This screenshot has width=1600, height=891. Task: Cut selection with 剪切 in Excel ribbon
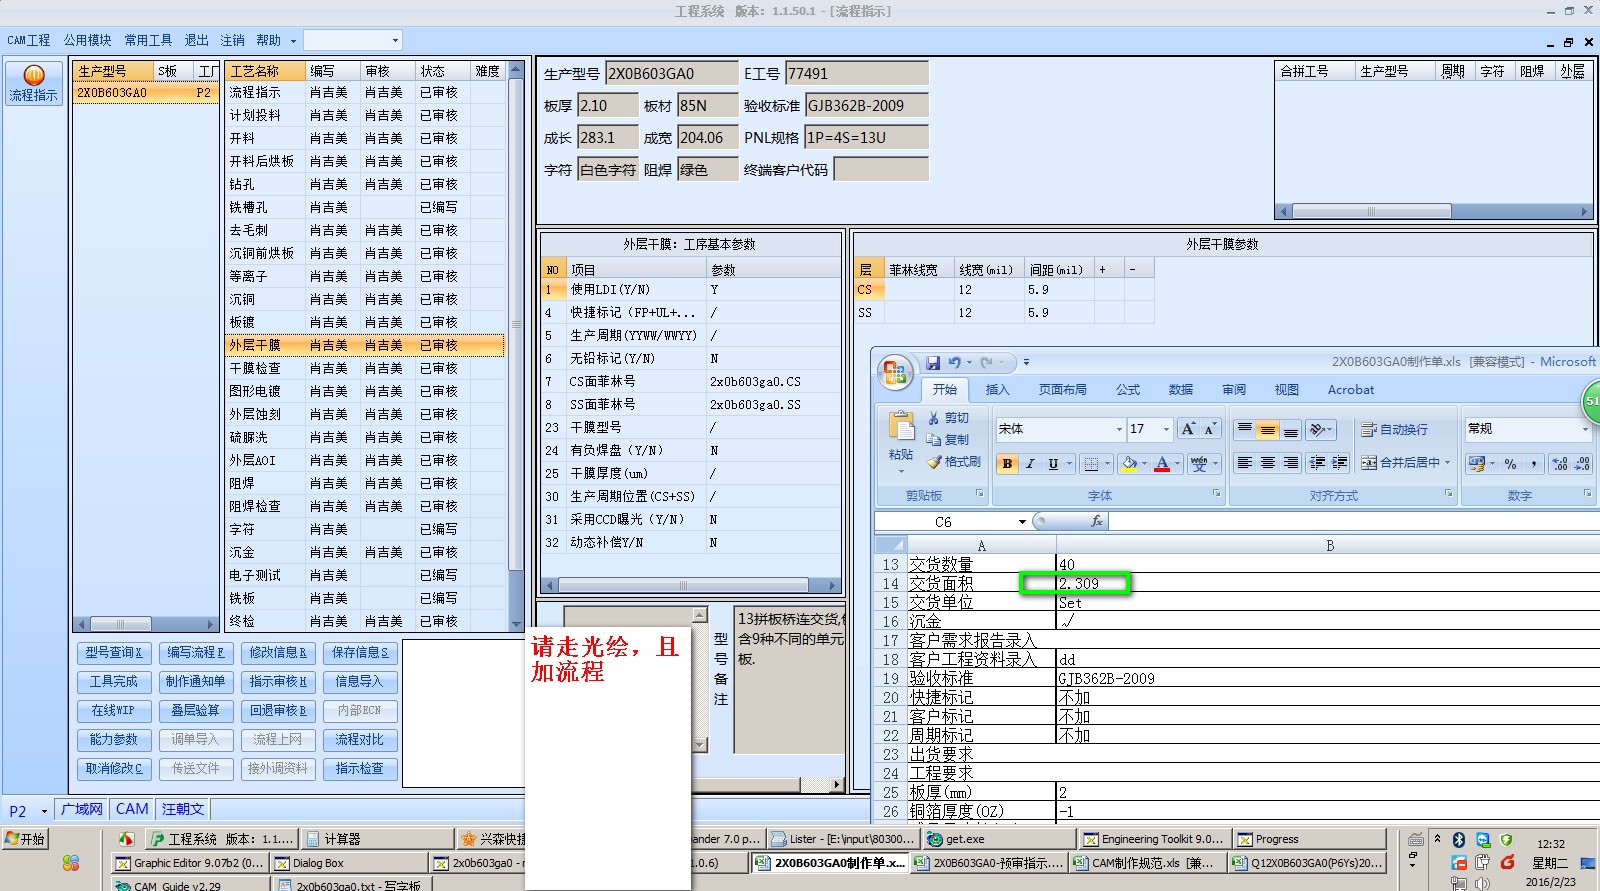[948, 418]
